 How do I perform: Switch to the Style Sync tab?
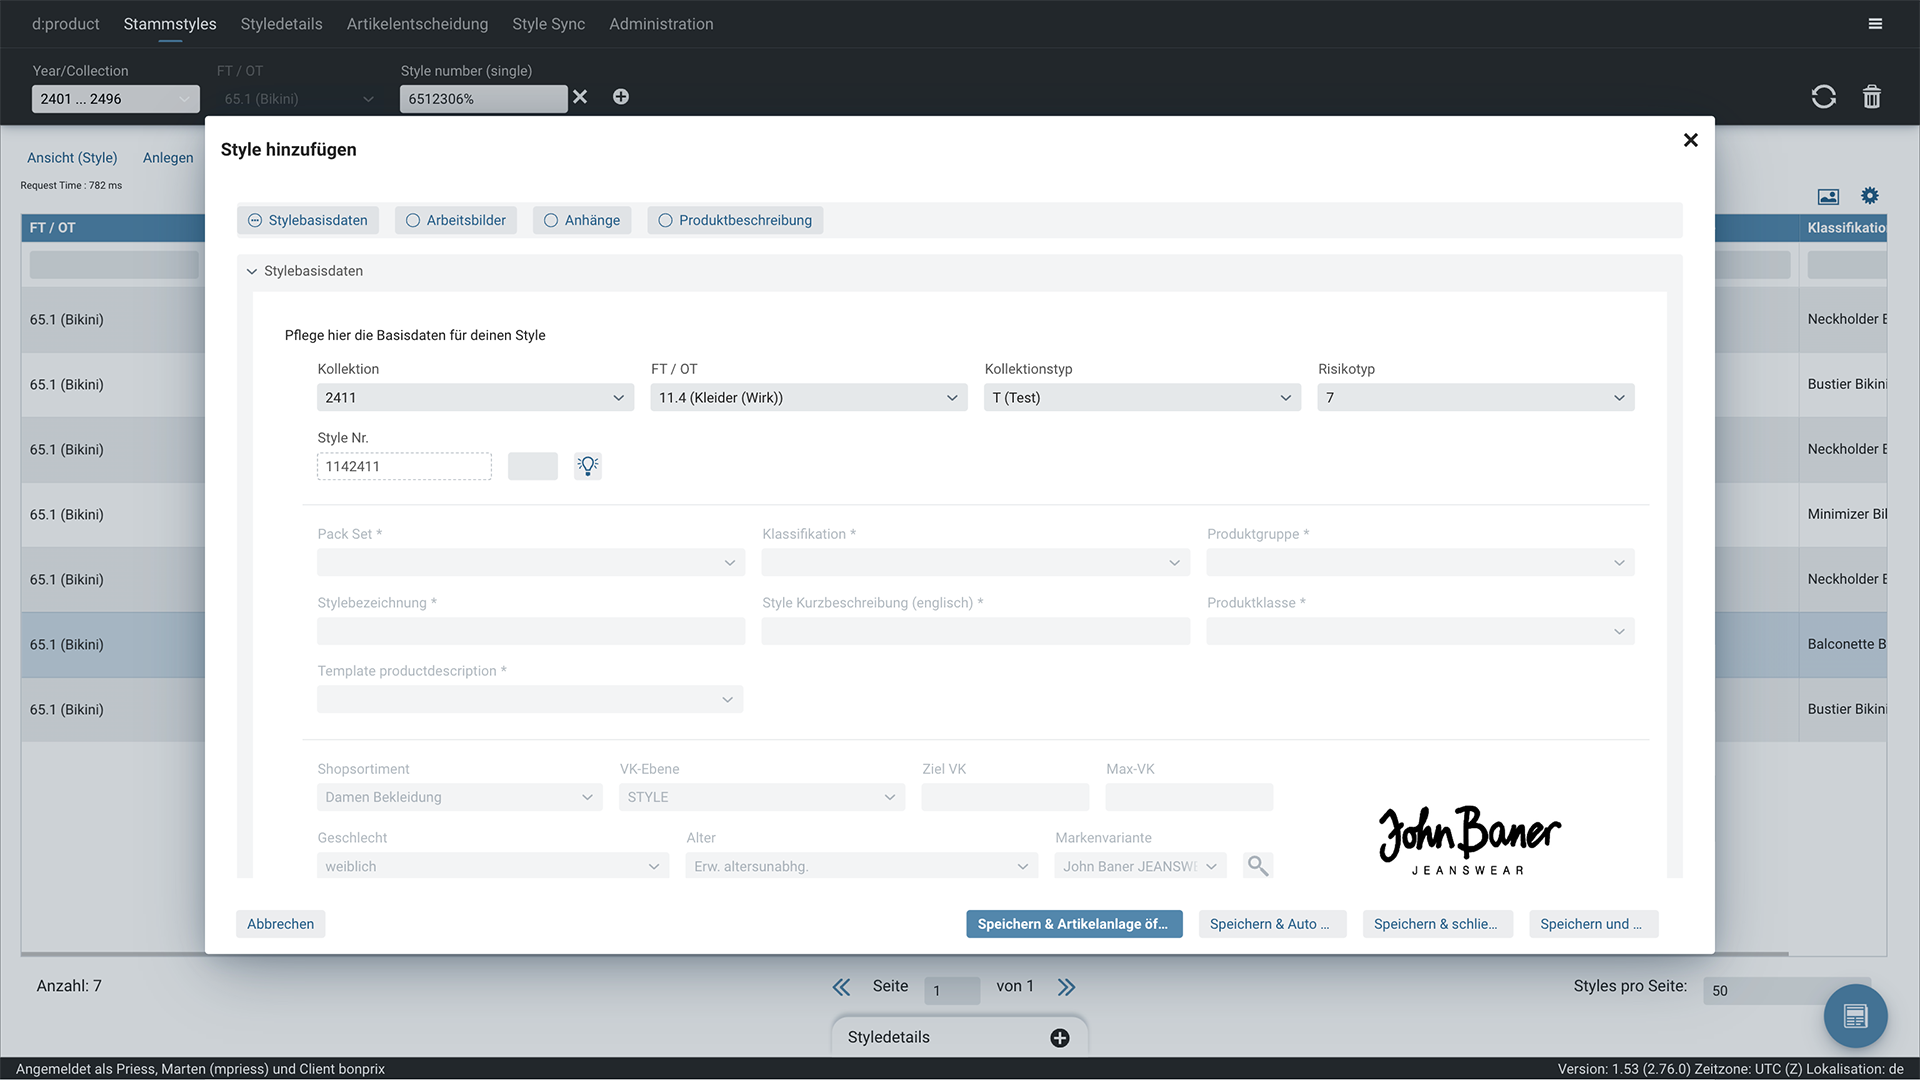point(548,24)
